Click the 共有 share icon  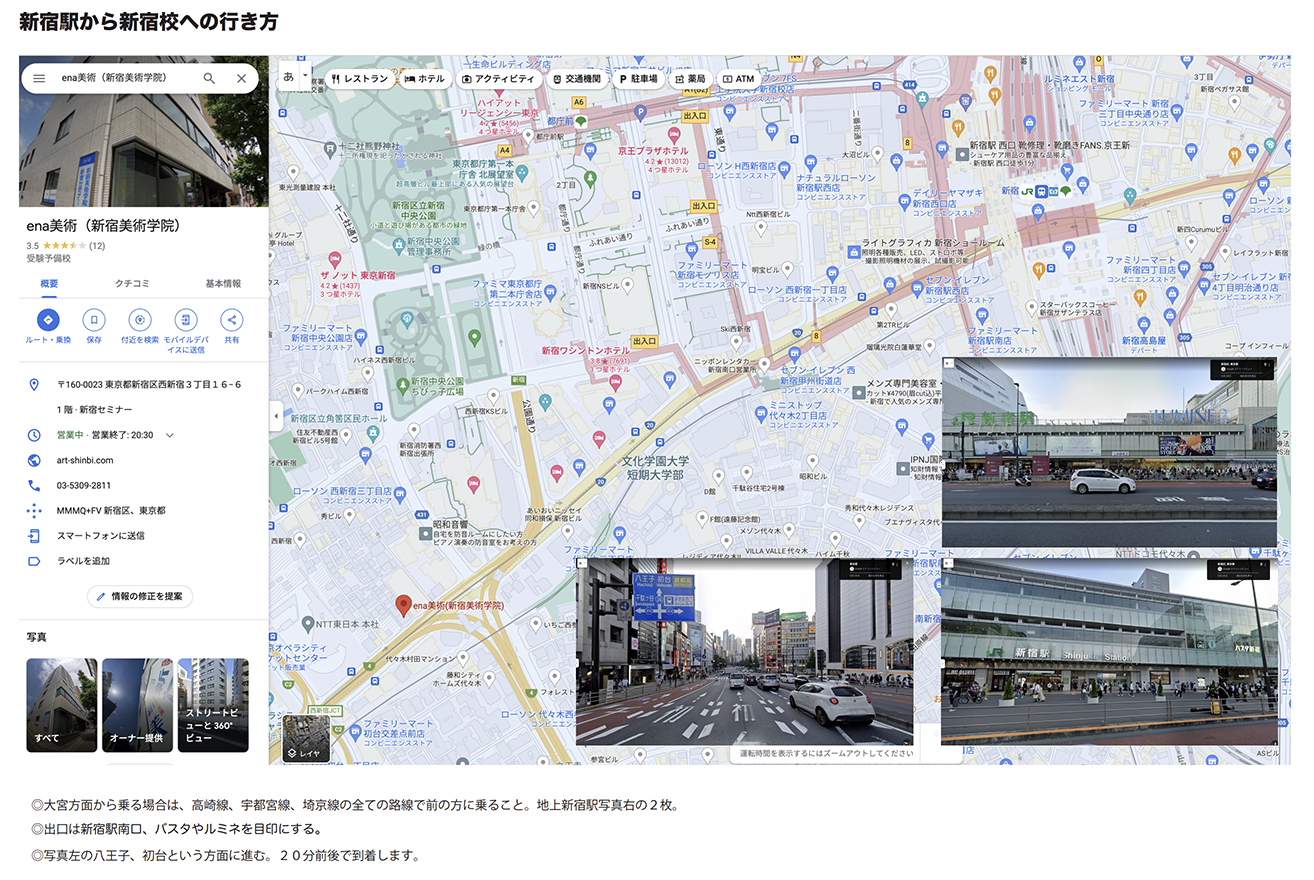[x=231, y=320]
